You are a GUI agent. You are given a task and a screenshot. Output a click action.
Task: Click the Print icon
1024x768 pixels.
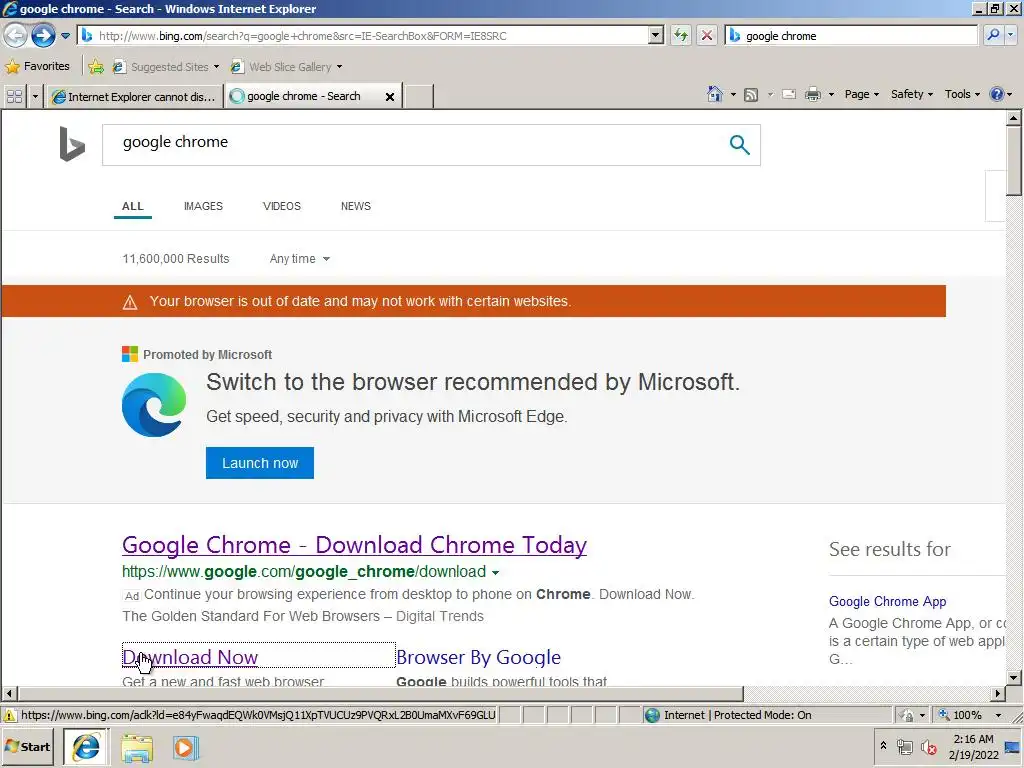coord(812,95)
